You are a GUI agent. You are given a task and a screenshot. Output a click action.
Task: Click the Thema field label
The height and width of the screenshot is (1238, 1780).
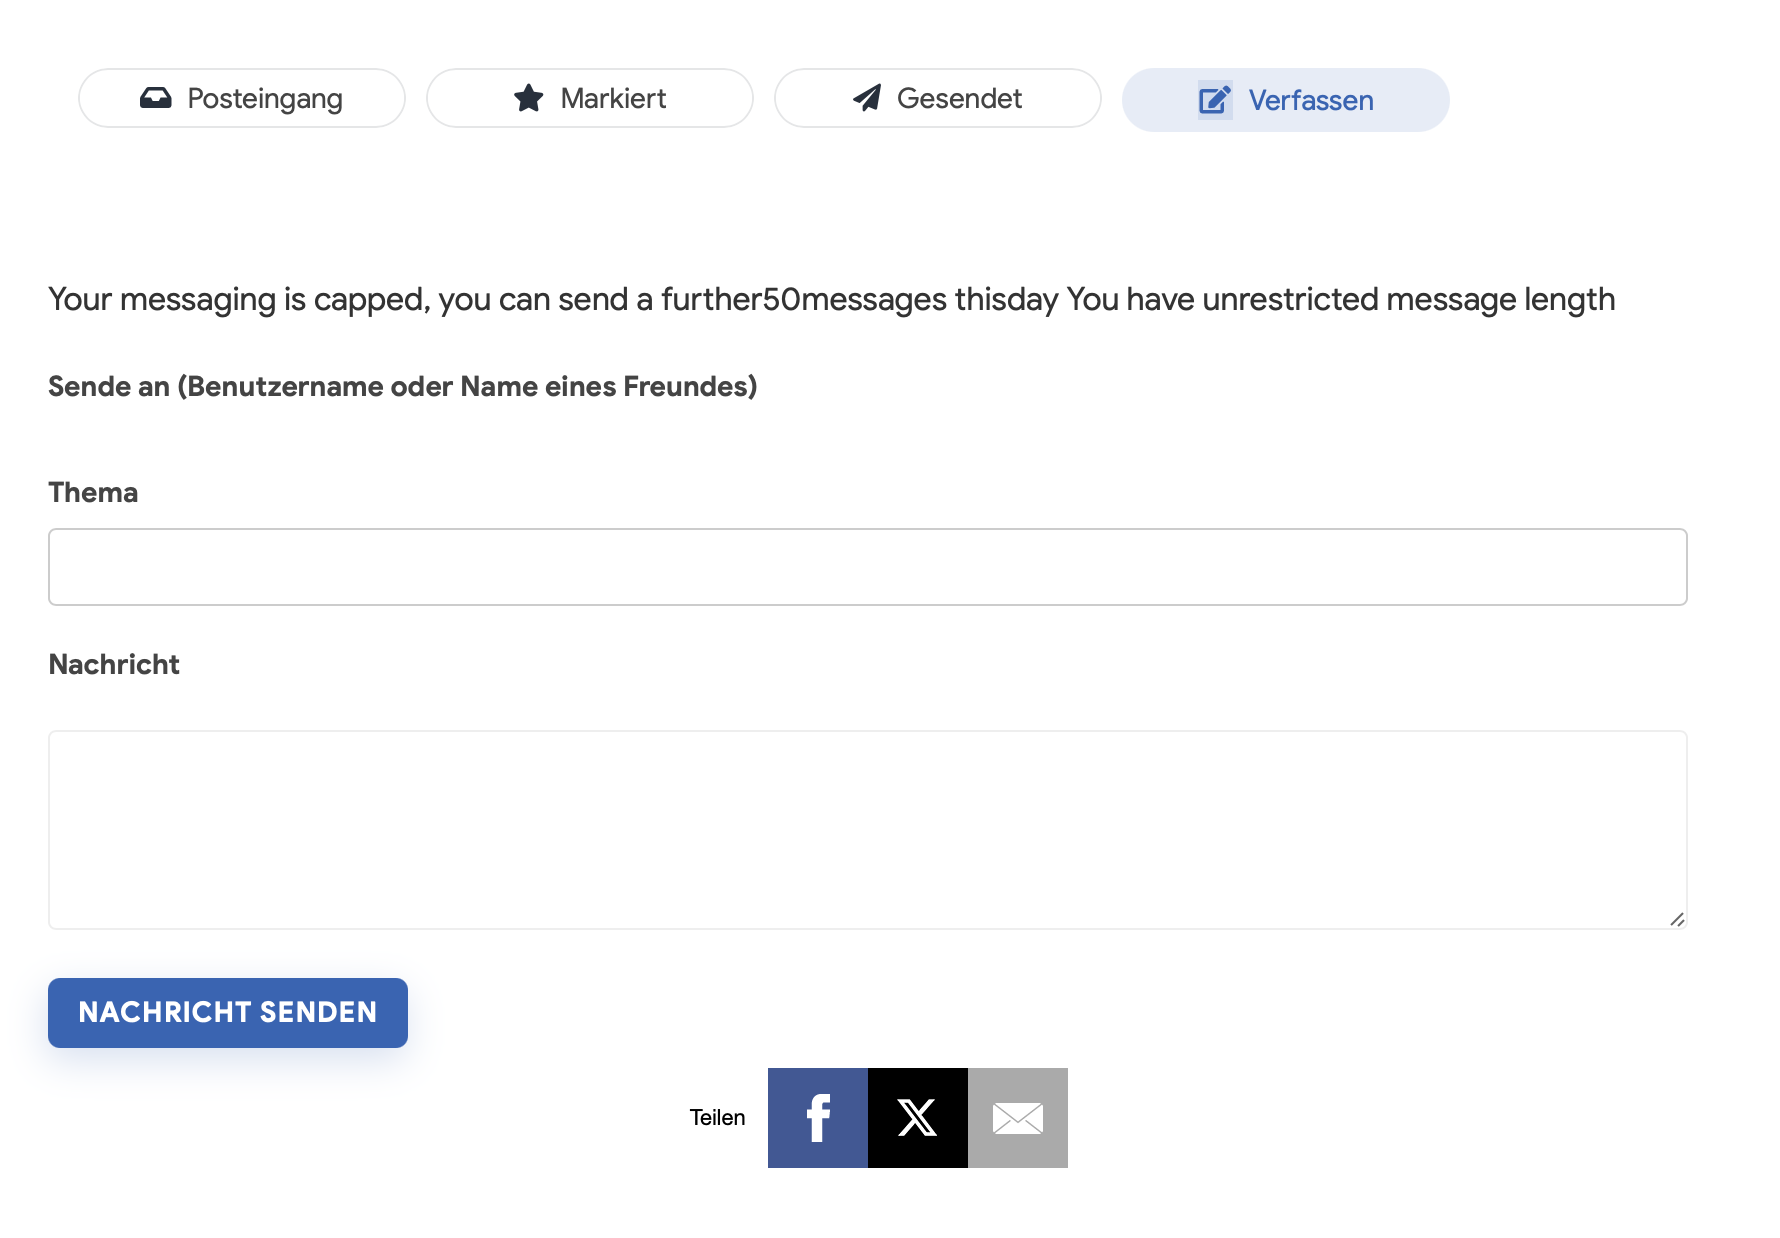93,492
